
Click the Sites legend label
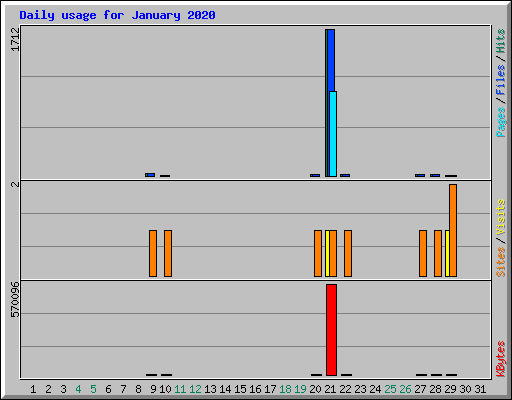pyautogui.click(x=501, y=262)
